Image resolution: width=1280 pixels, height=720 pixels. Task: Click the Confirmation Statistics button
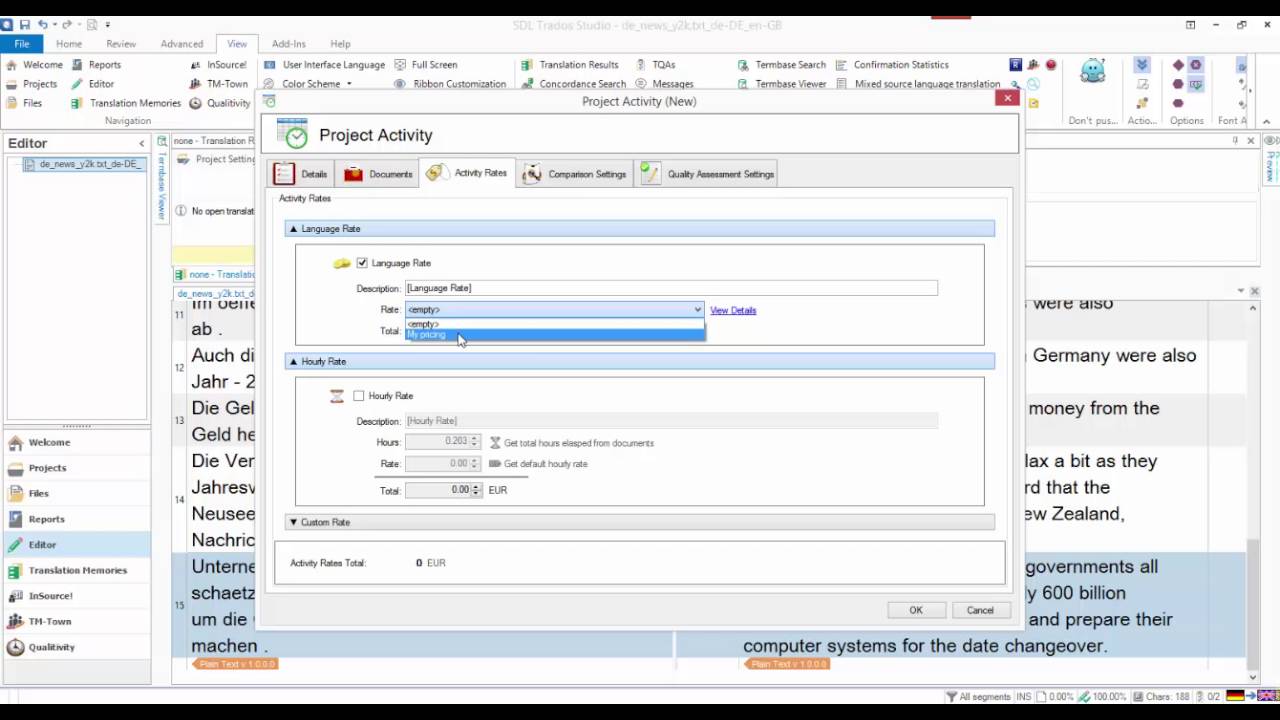892,65
